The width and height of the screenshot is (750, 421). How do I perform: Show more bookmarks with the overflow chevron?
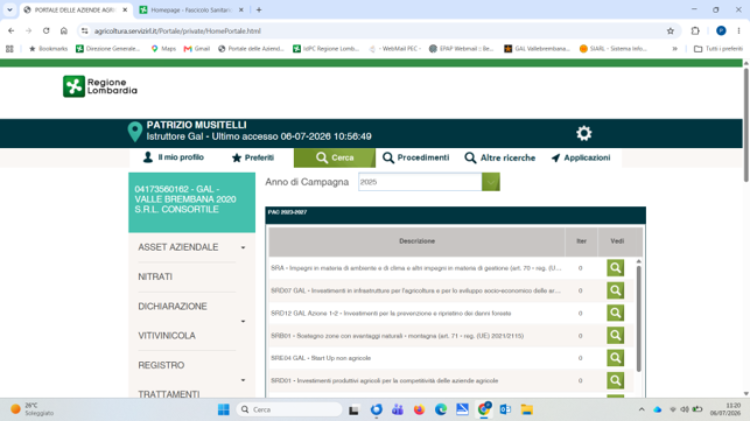click(x=674, y=49)
